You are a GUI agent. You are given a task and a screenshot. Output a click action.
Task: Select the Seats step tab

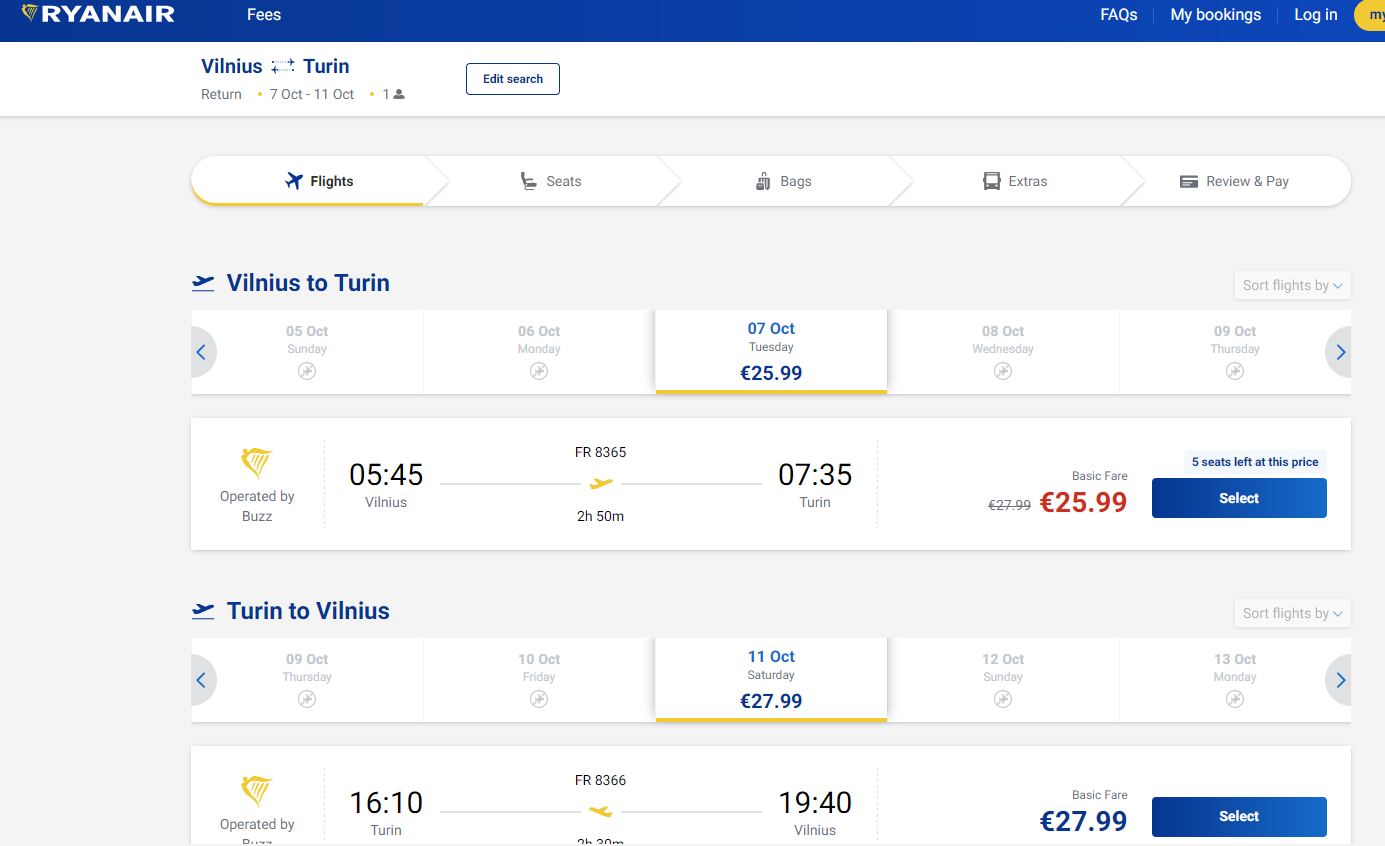550,181
